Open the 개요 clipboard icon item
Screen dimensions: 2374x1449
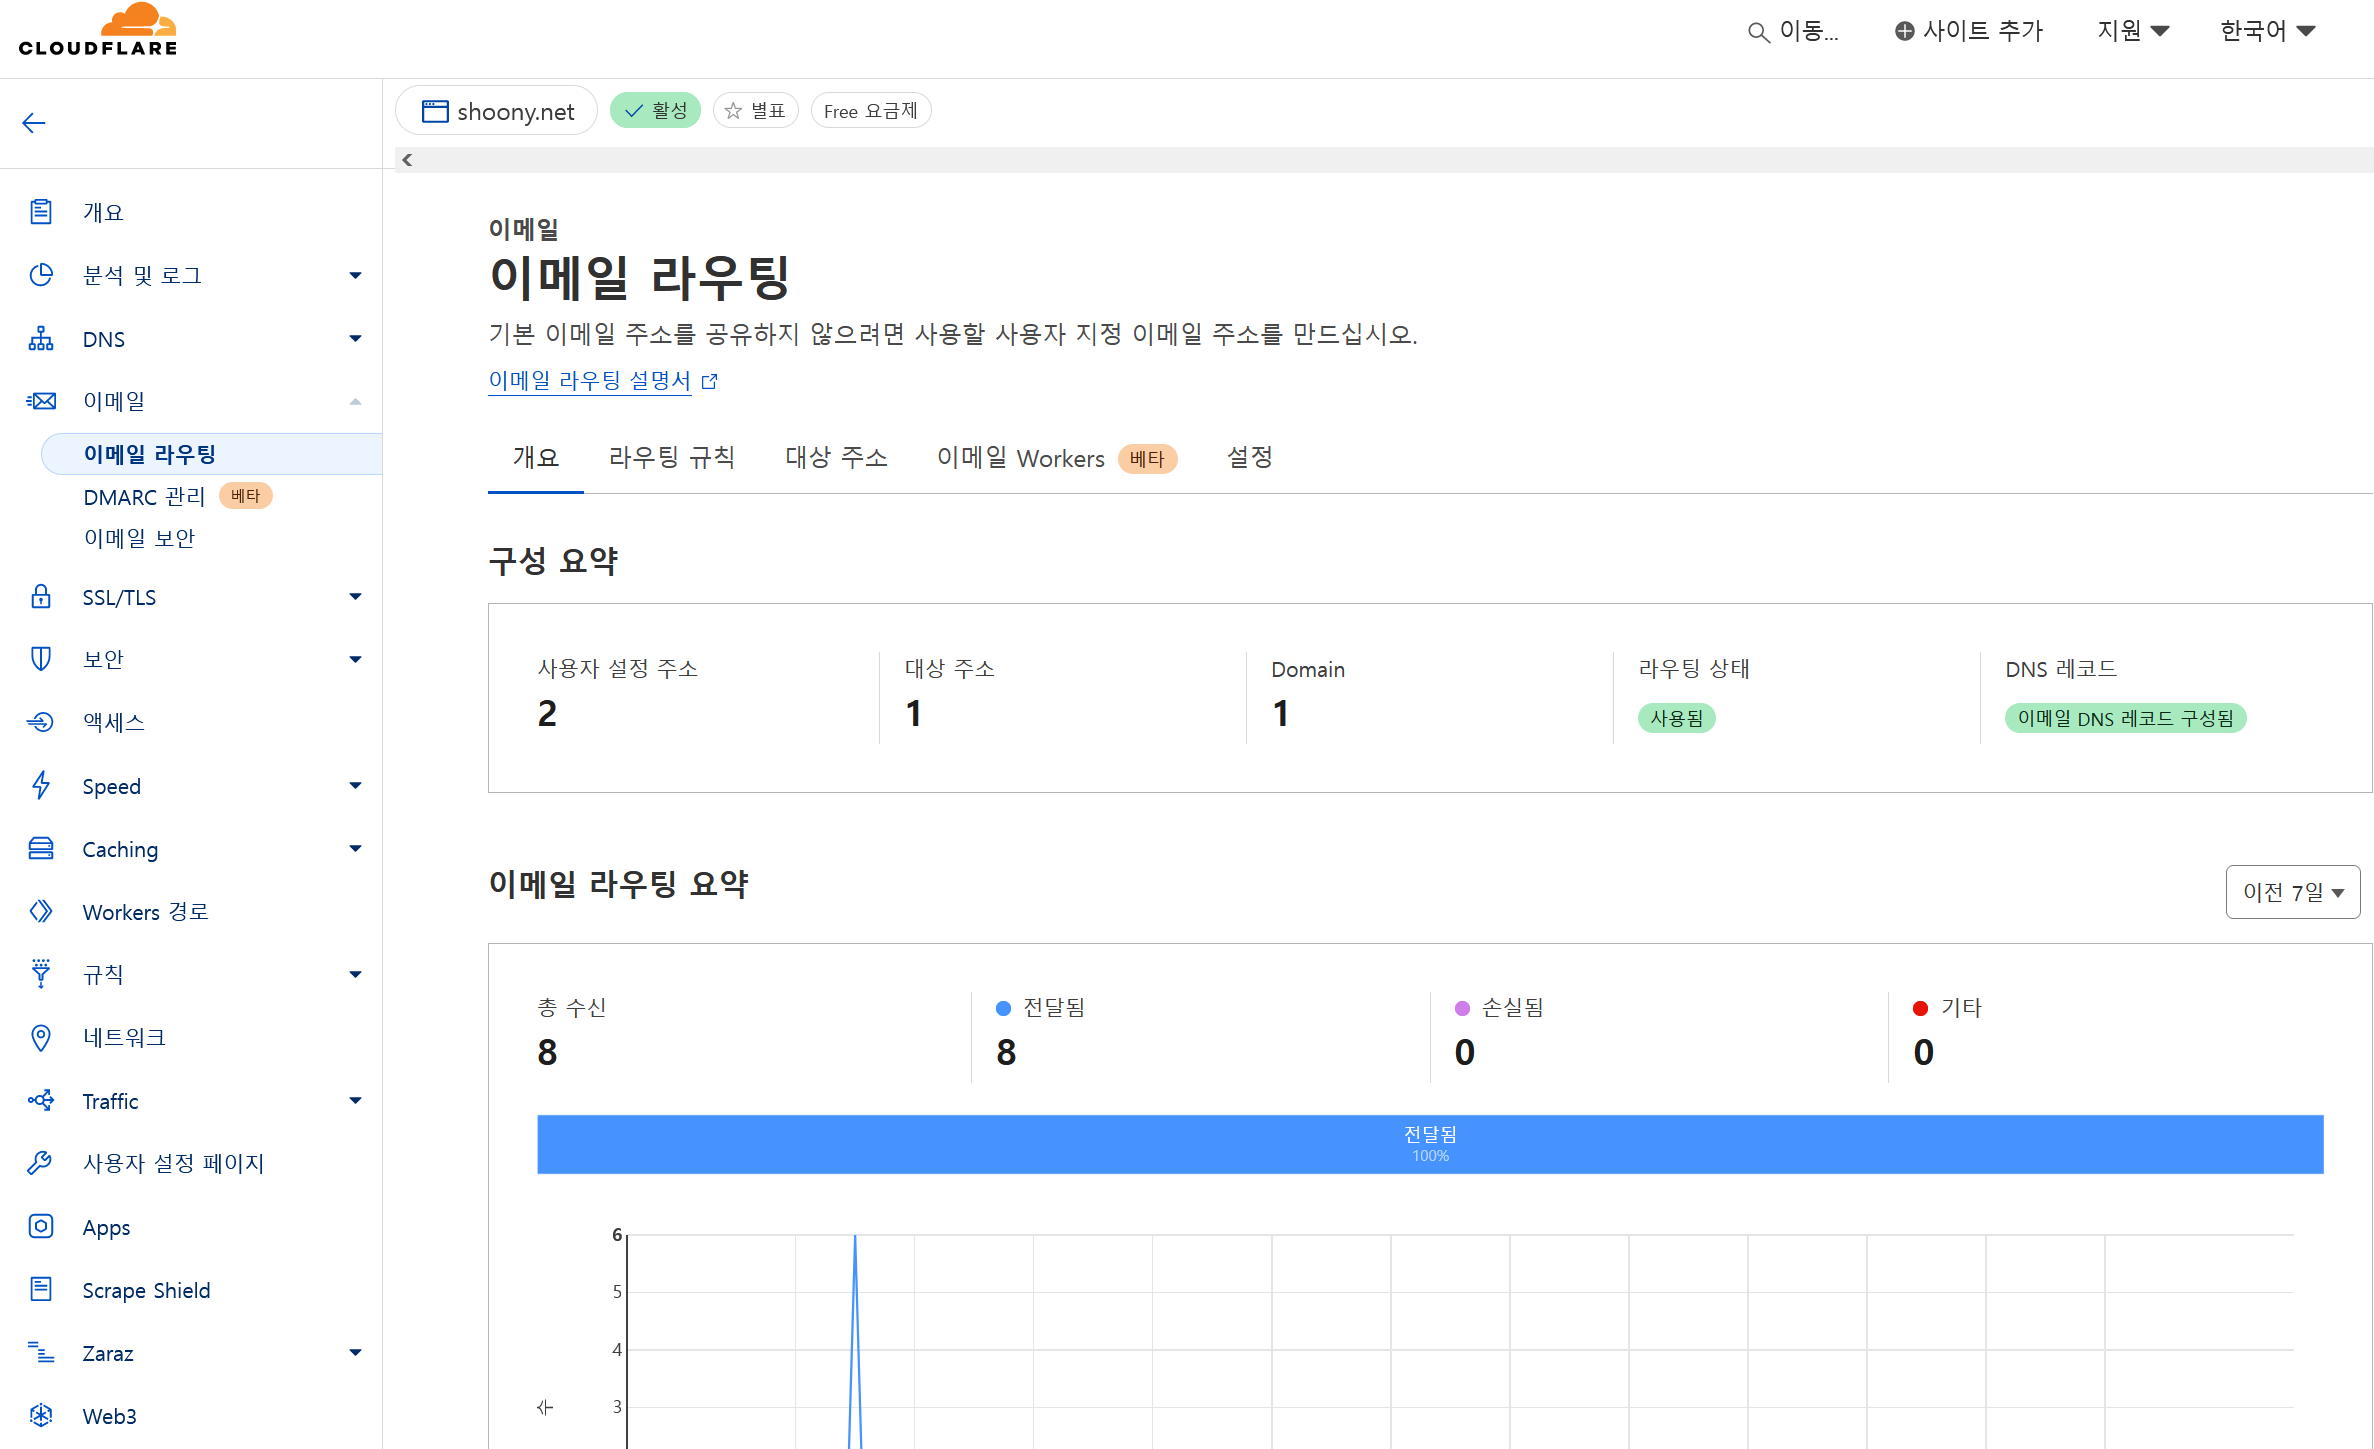coord(41,212)
